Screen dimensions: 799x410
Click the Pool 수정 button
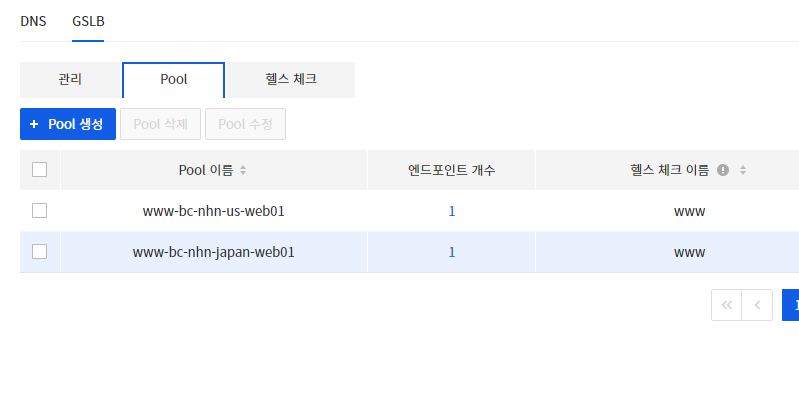pyautogui.click(x=246, y=124)
